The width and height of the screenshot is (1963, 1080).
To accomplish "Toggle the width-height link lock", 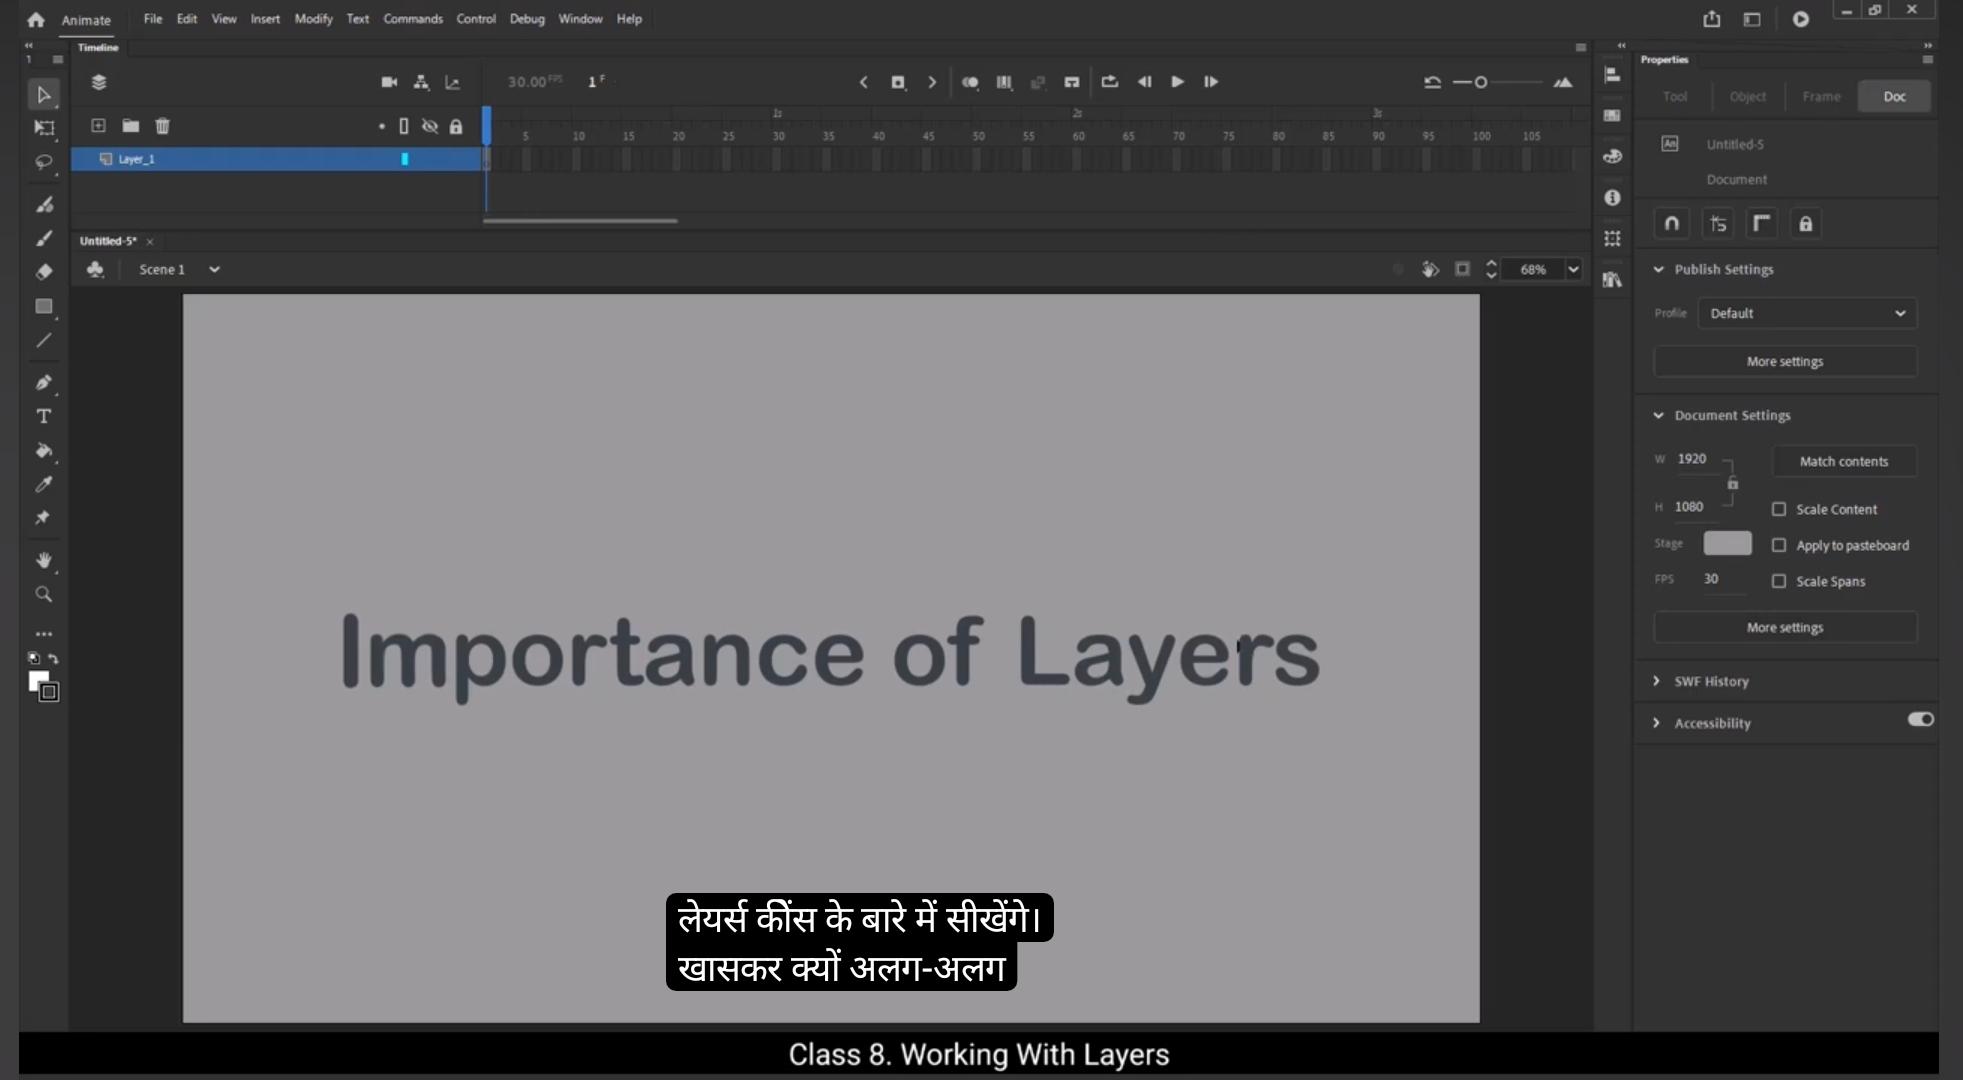I will [1733, 484].
